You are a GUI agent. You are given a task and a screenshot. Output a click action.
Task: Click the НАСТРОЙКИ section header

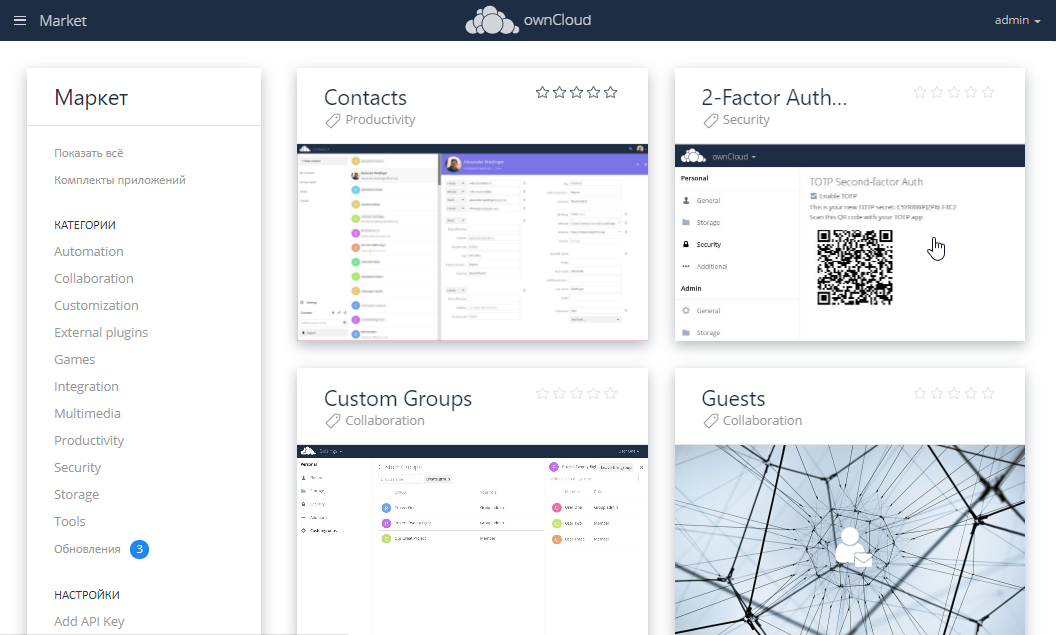(87, 595)
